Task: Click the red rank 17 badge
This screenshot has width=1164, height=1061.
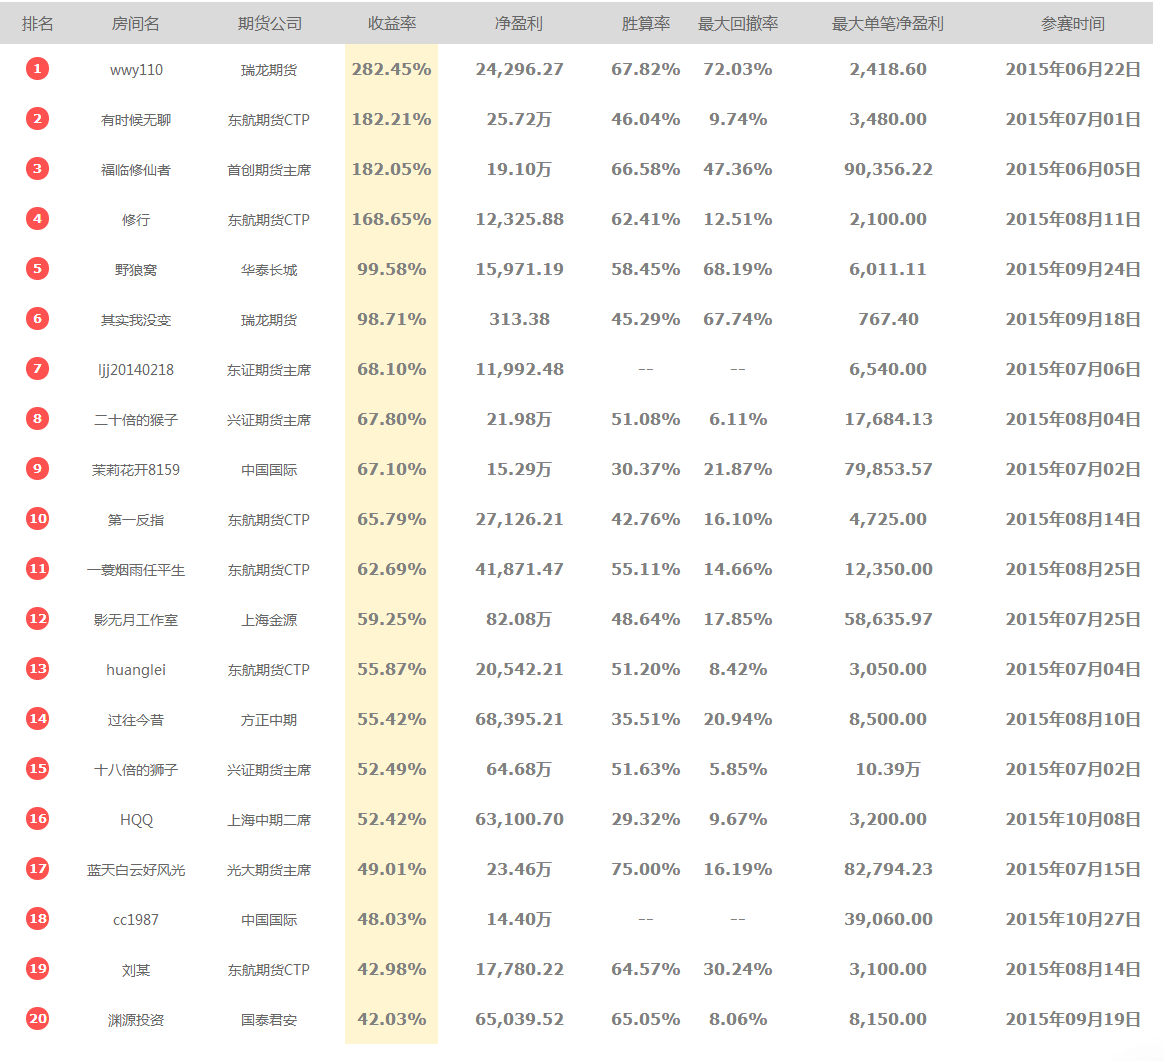Action: 37,869
